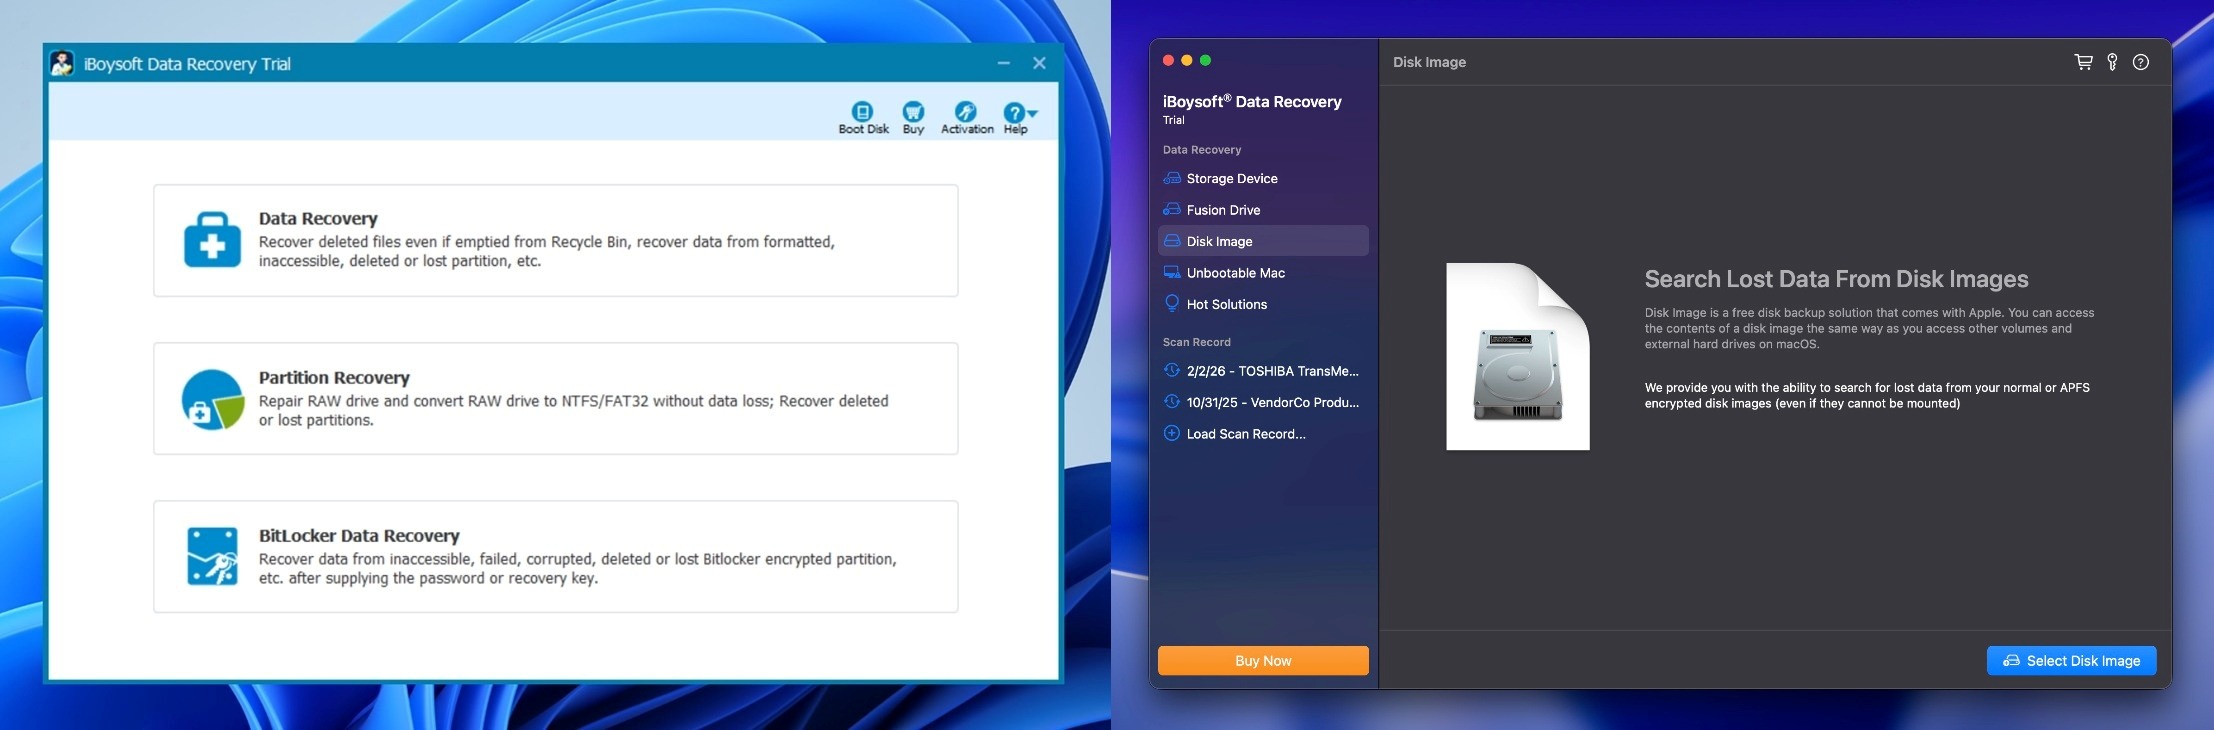Click the paragraph starting 'Disk Image is a free disk backup'

[x=1869, y=328]
